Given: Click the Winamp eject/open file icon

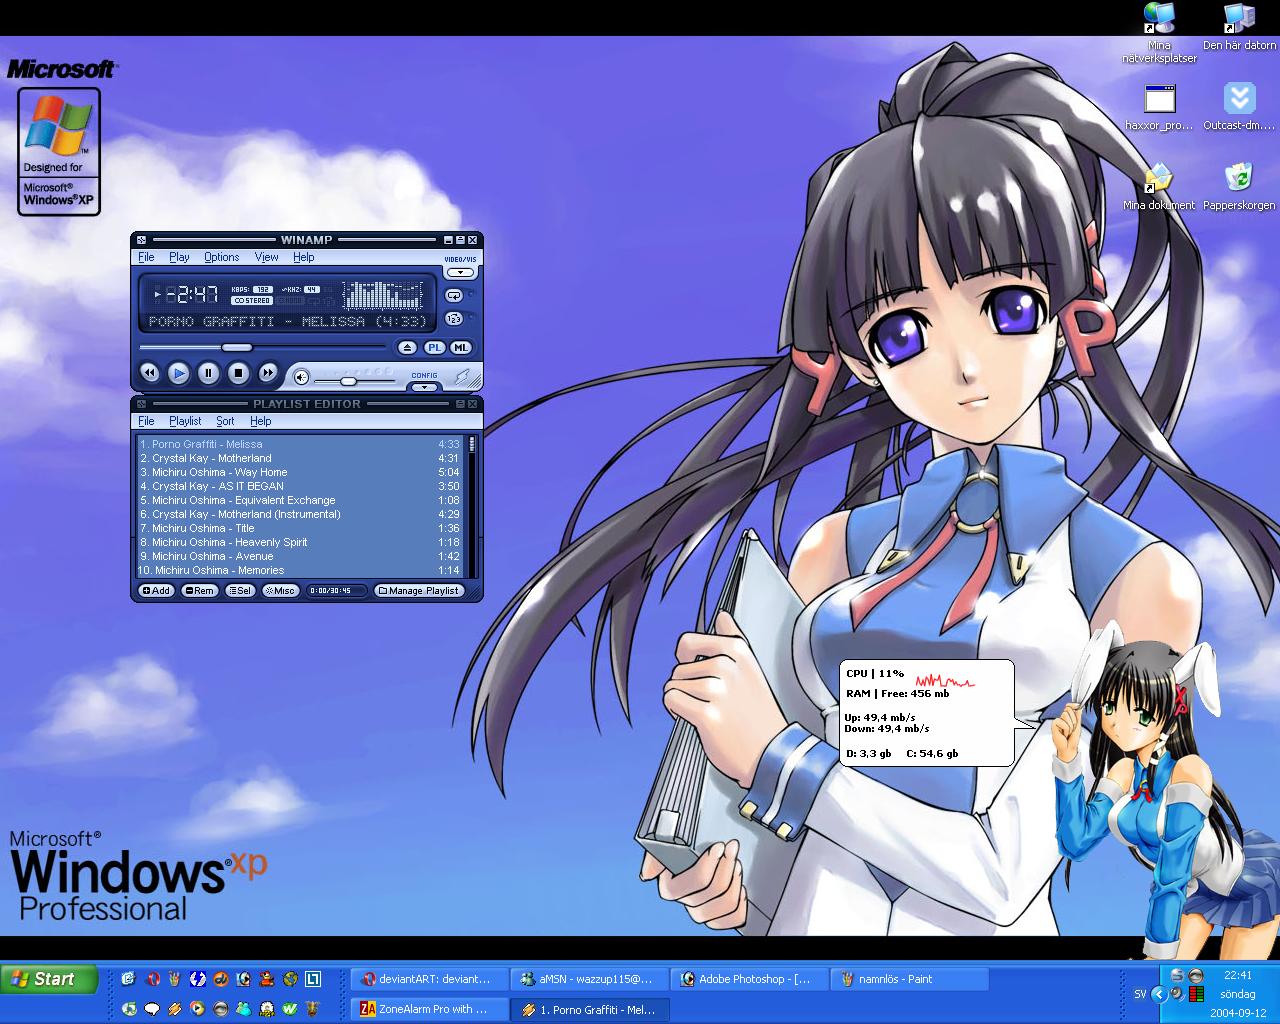Looking at the screenshot, I should 407,348.
